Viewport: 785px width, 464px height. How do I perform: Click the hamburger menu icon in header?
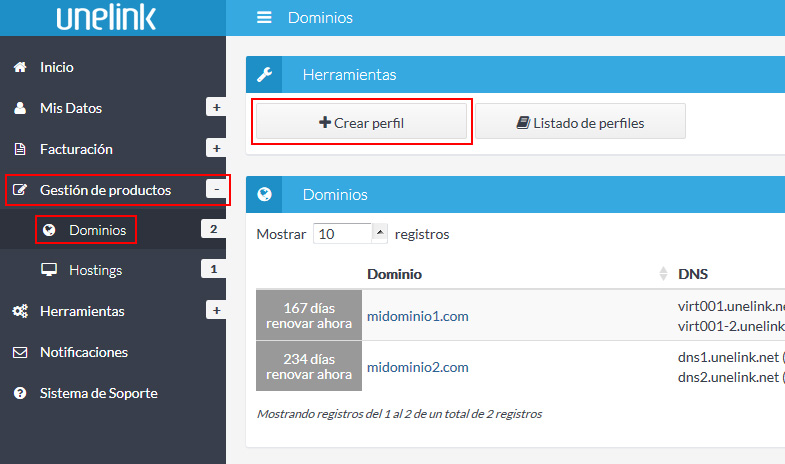pyautogui.click(x=264, y=17)
